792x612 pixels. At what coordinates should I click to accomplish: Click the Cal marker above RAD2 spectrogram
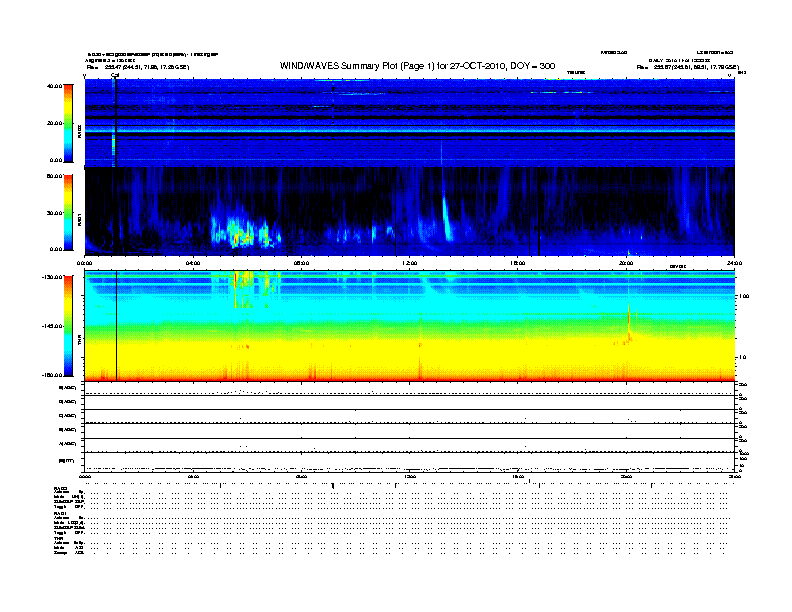115,75
